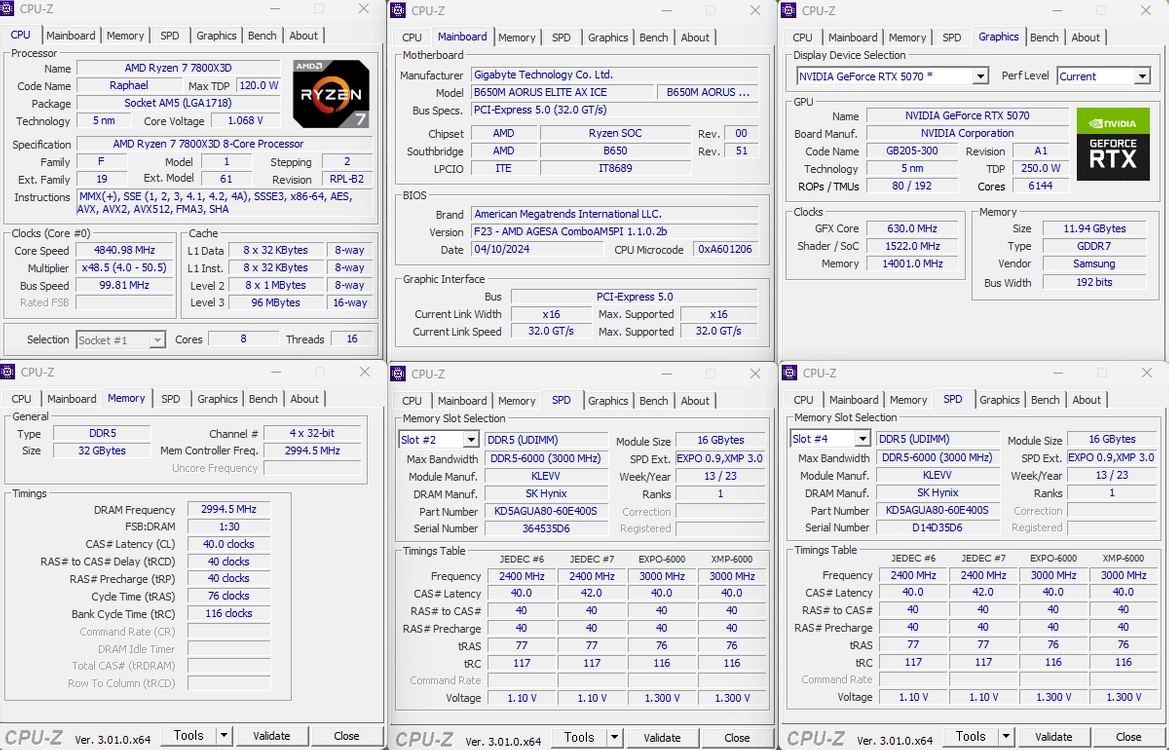Open the Display Device Selection dropdown showing RTX 5070
The width and height of the screenshot is (1169, 750).
tap(892, 76)
